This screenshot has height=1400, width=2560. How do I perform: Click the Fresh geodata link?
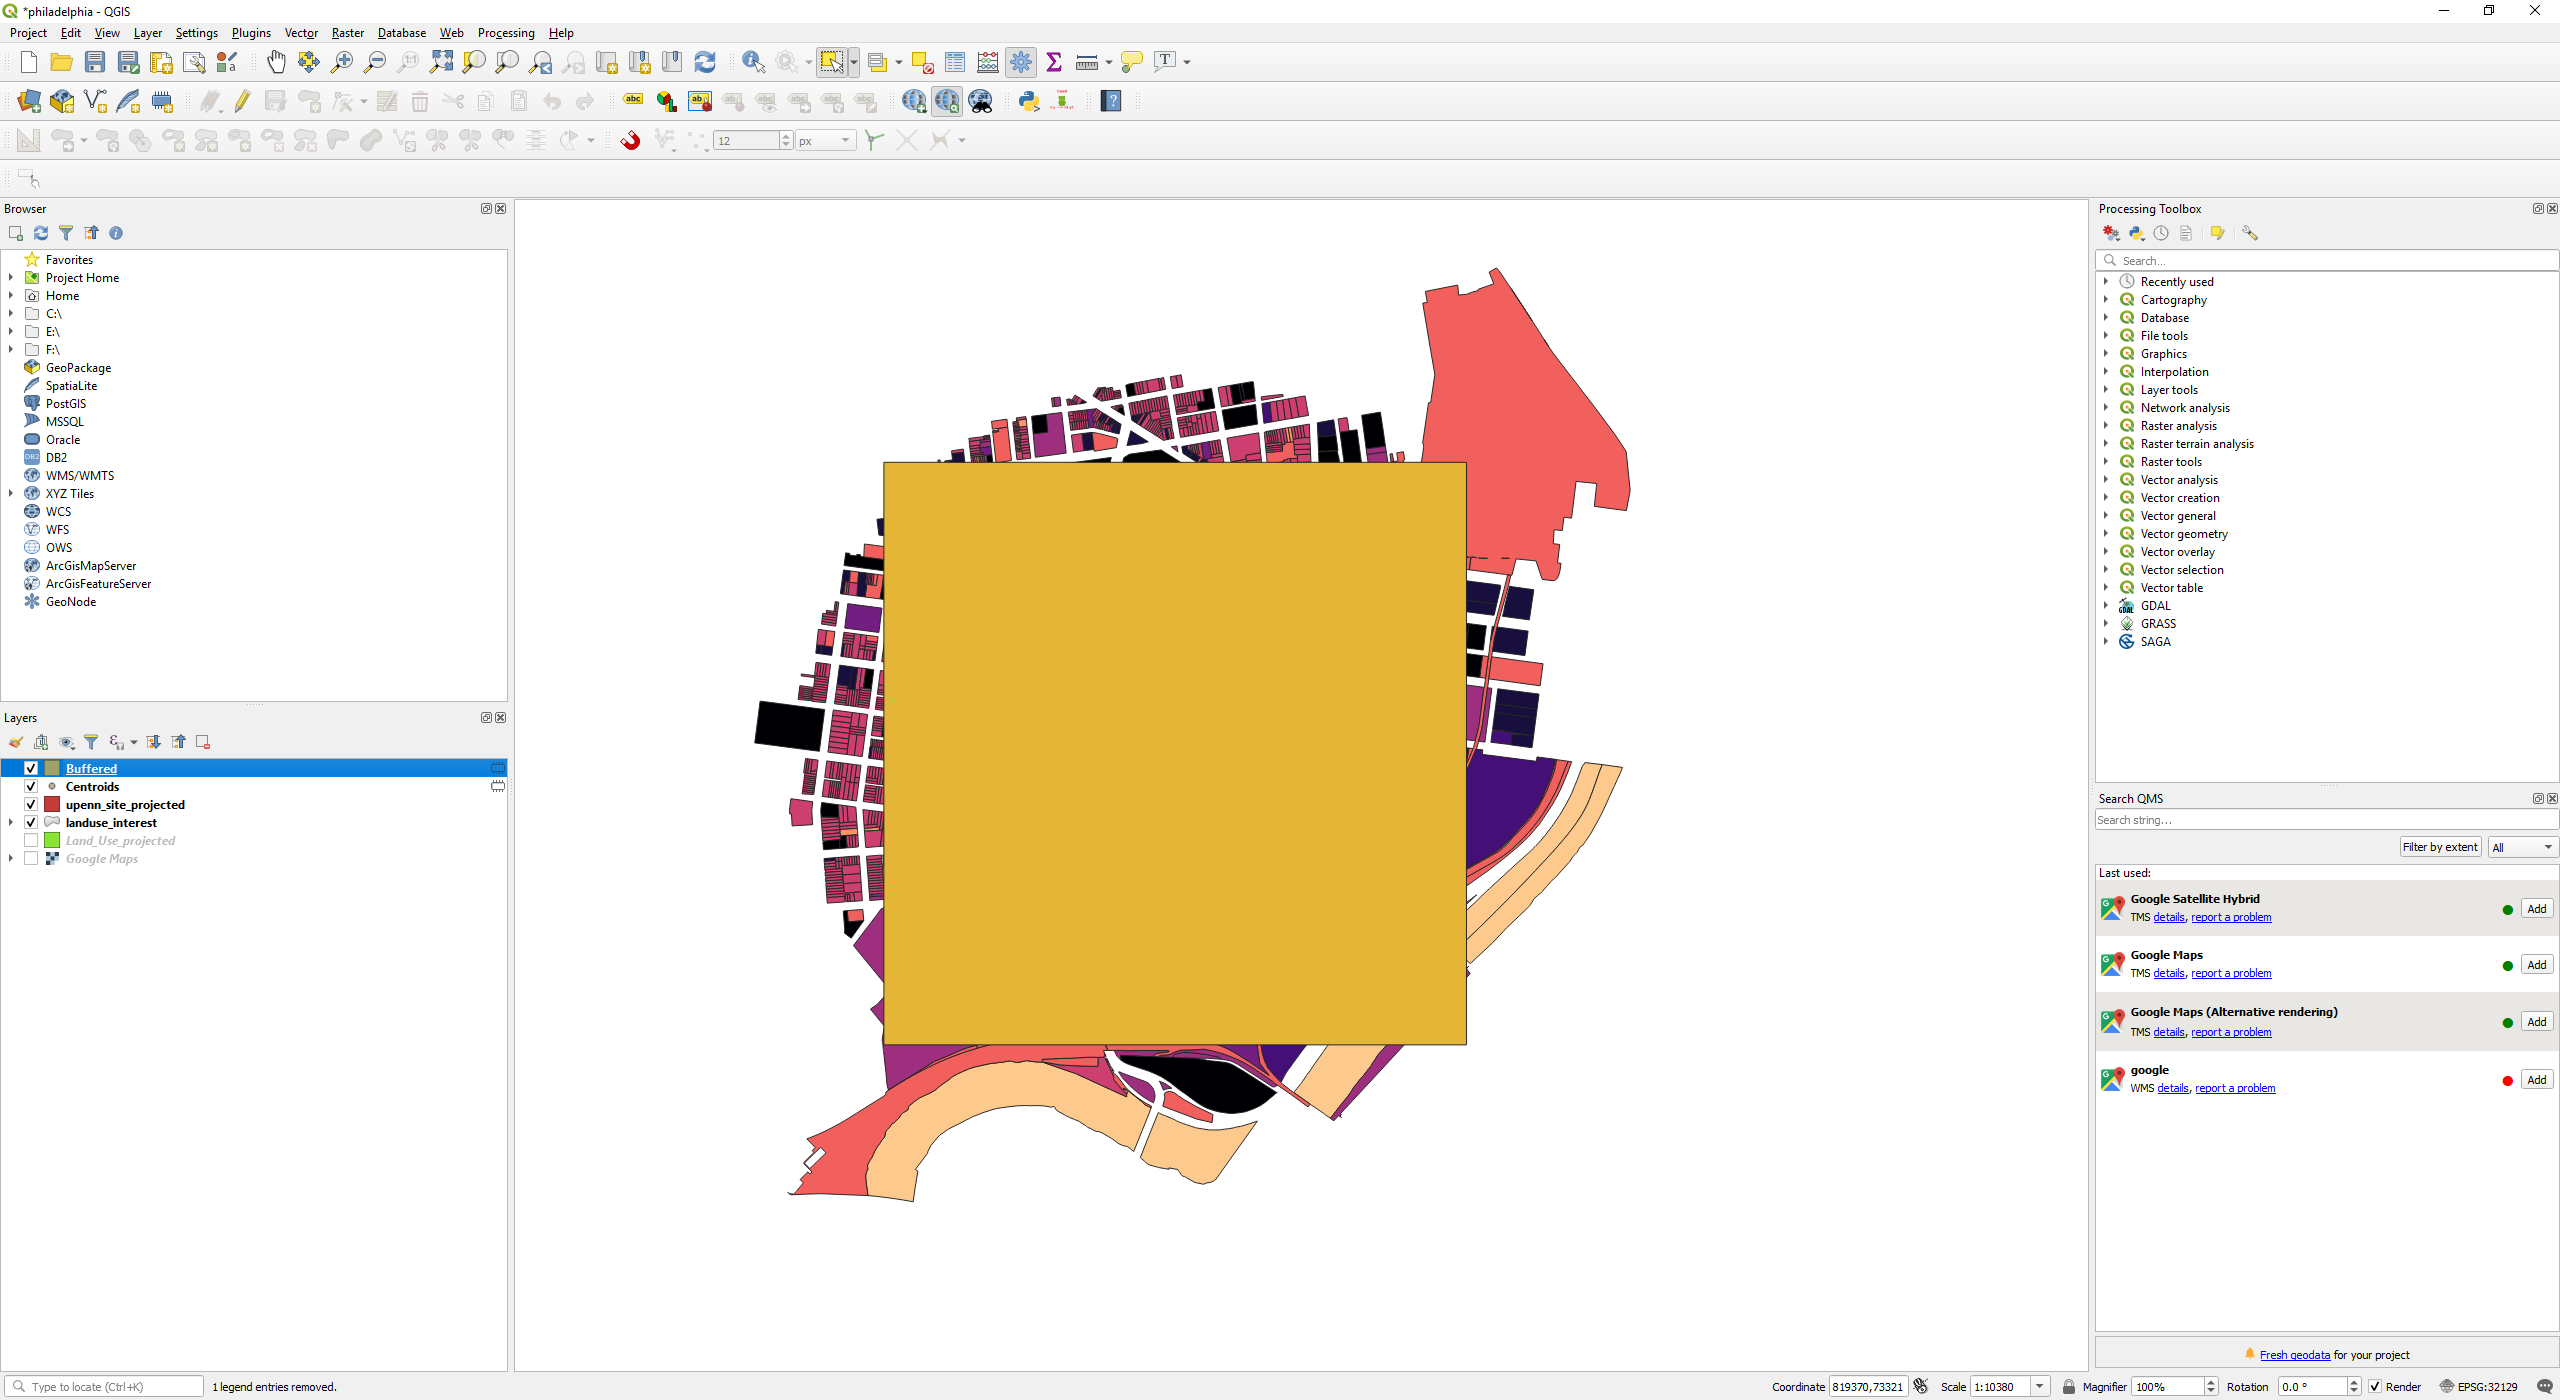(2294, 1355)
